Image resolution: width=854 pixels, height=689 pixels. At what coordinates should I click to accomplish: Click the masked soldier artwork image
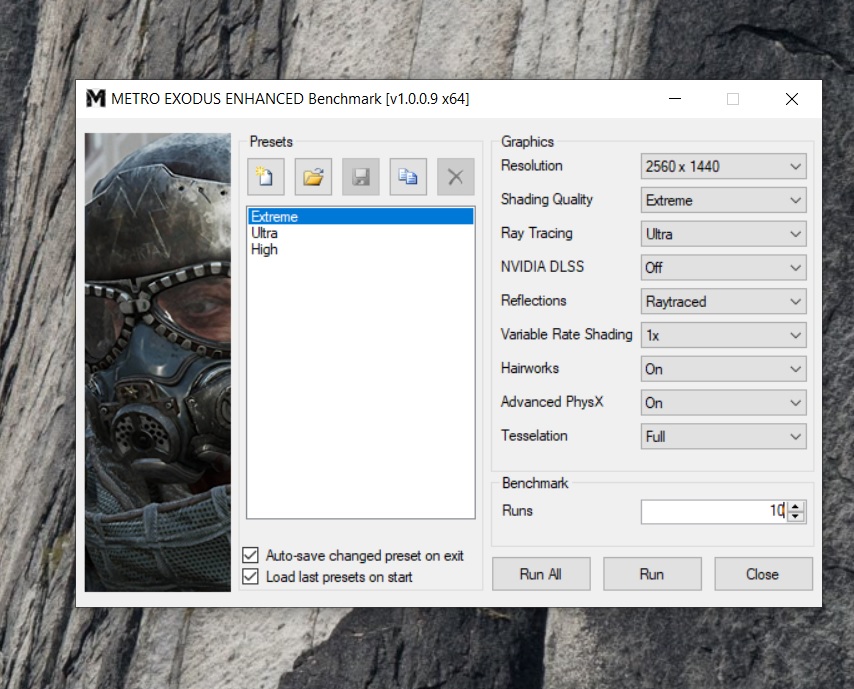[x=158, y=362]
